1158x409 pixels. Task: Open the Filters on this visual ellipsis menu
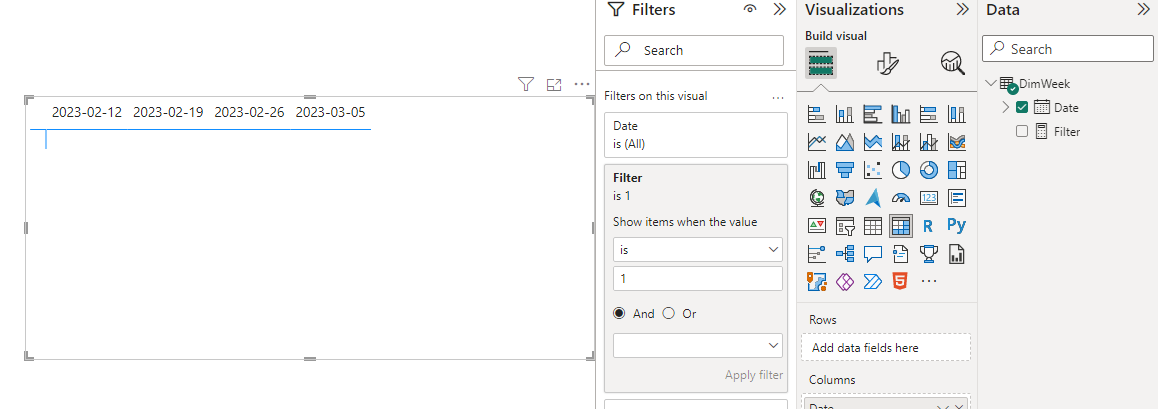(x=777, y=97)
